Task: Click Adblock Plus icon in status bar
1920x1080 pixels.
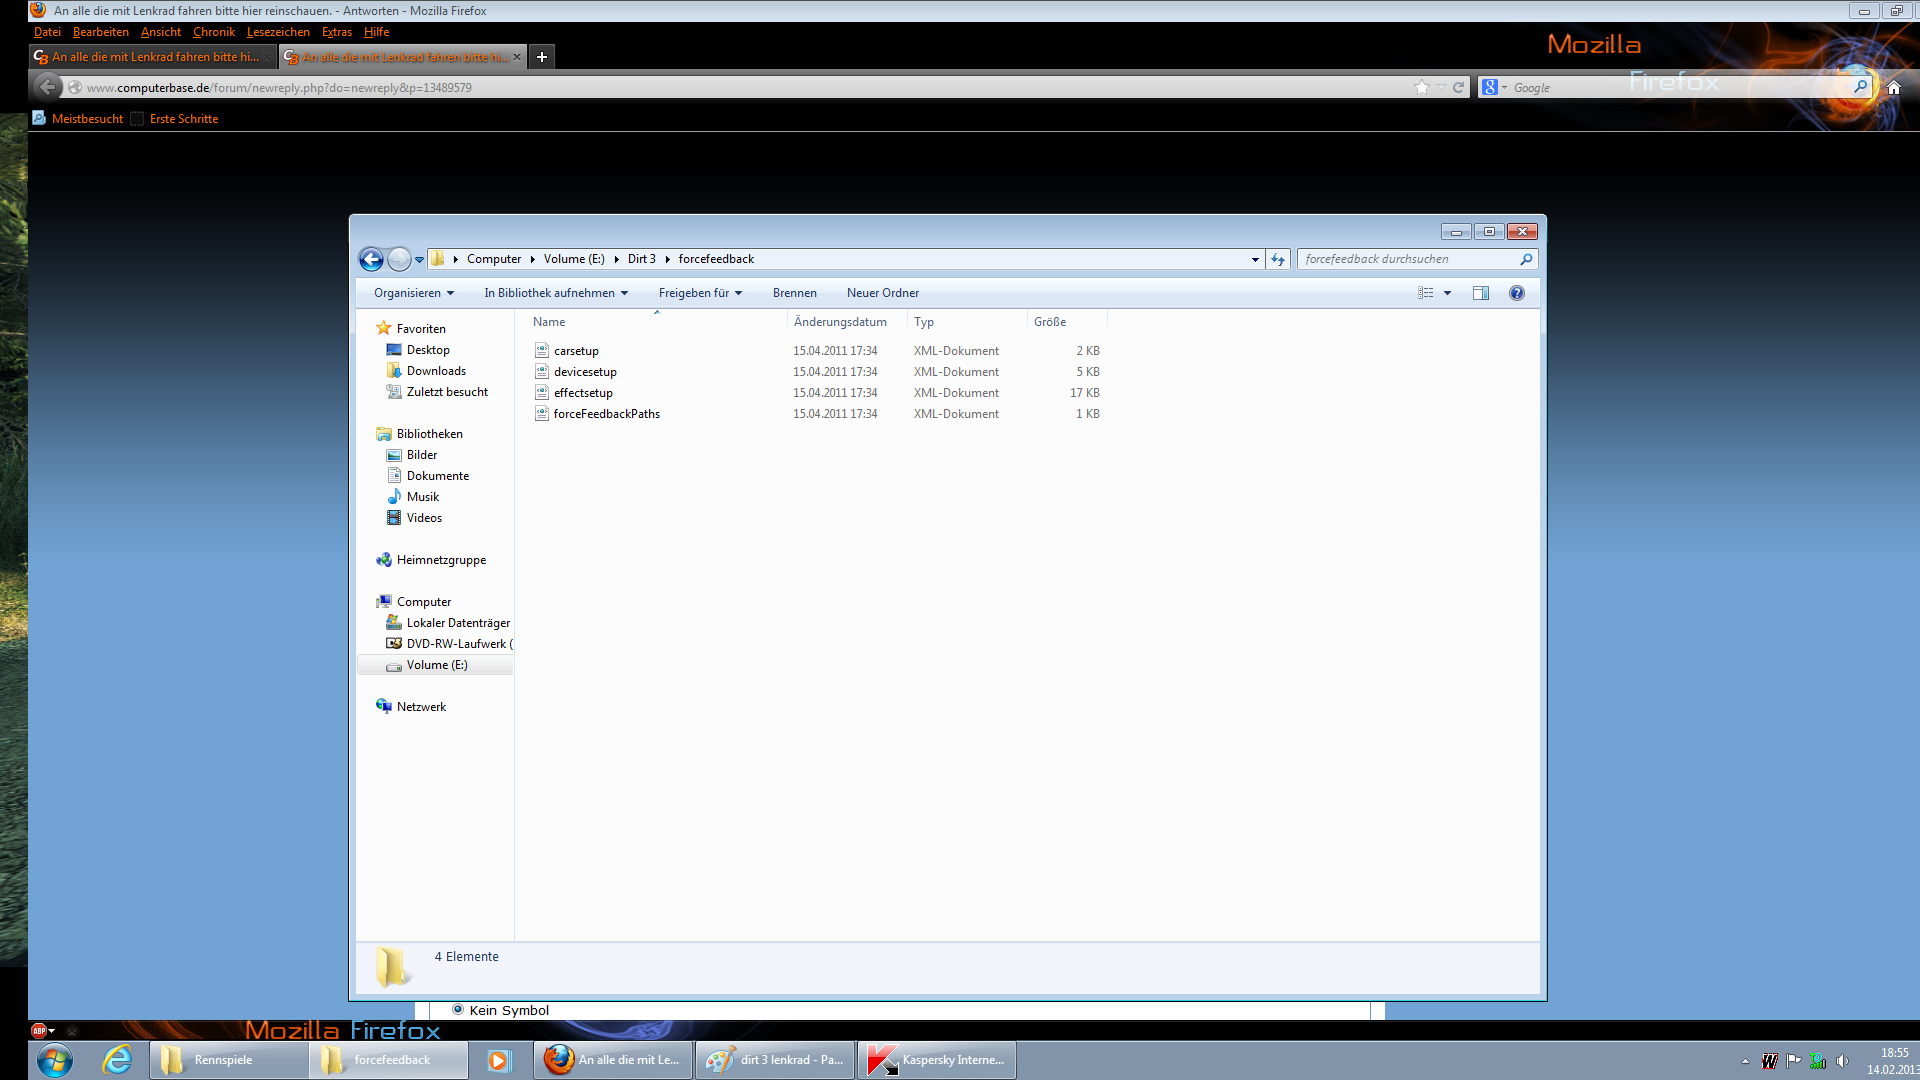Action: (x=39, y=1030)
